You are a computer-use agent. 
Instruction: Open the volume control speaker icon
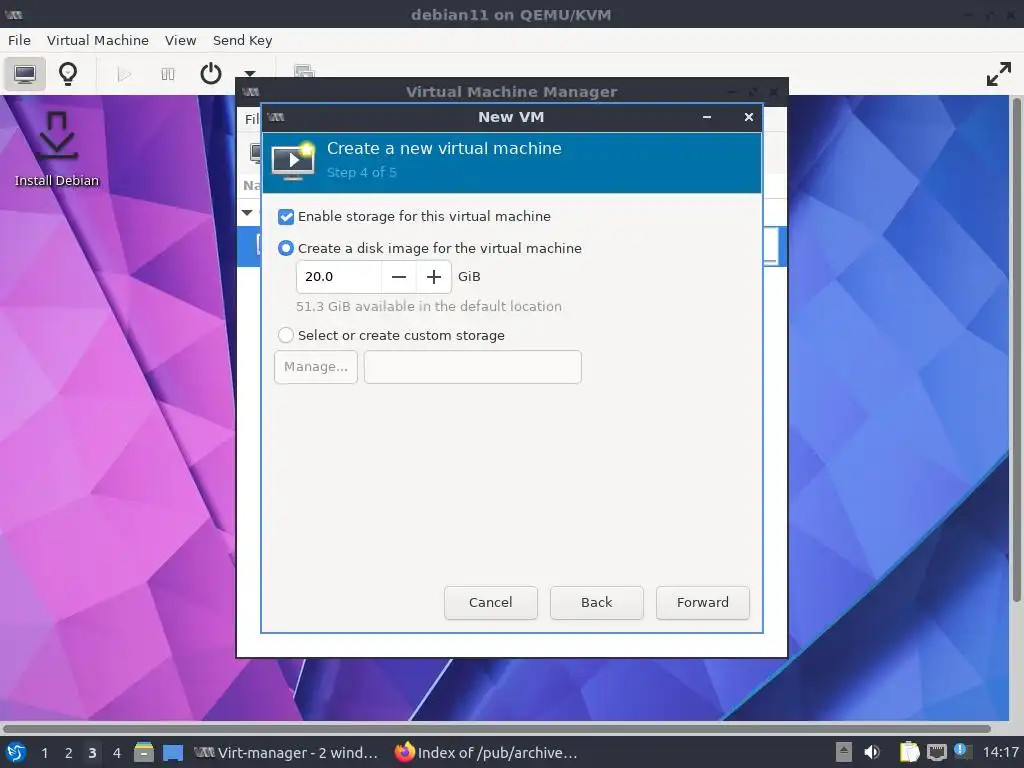(x=872, y=753)
